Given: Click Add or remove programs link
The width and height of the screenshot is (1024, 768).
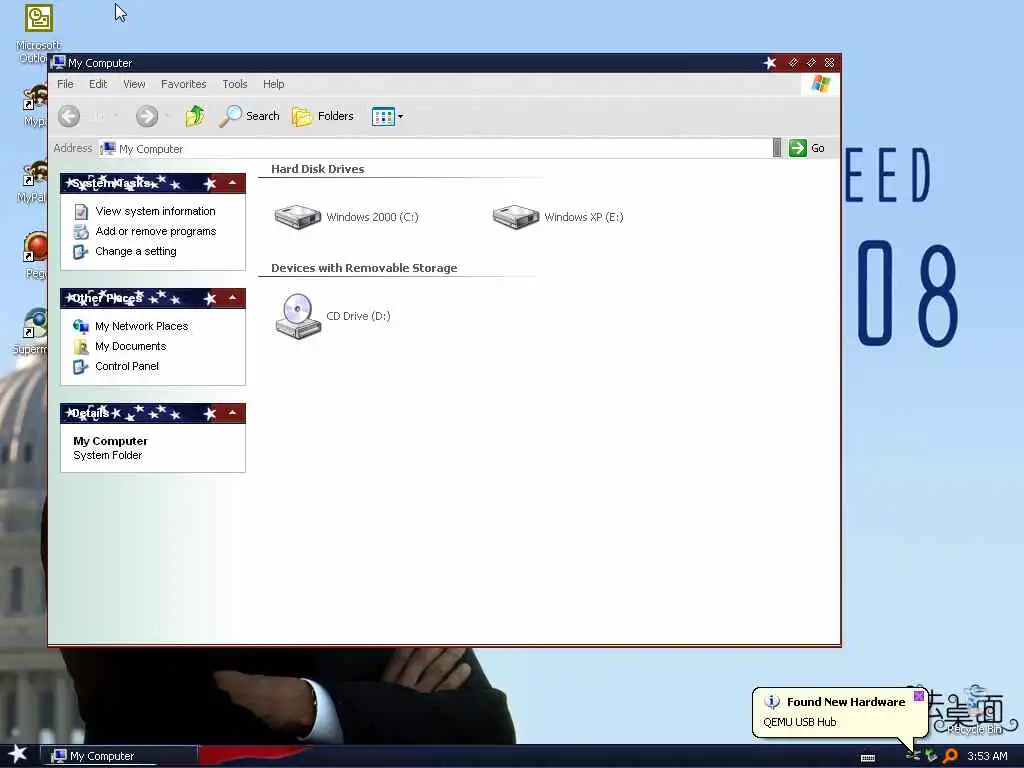Looking at the screenshot, I should [155, 231].
